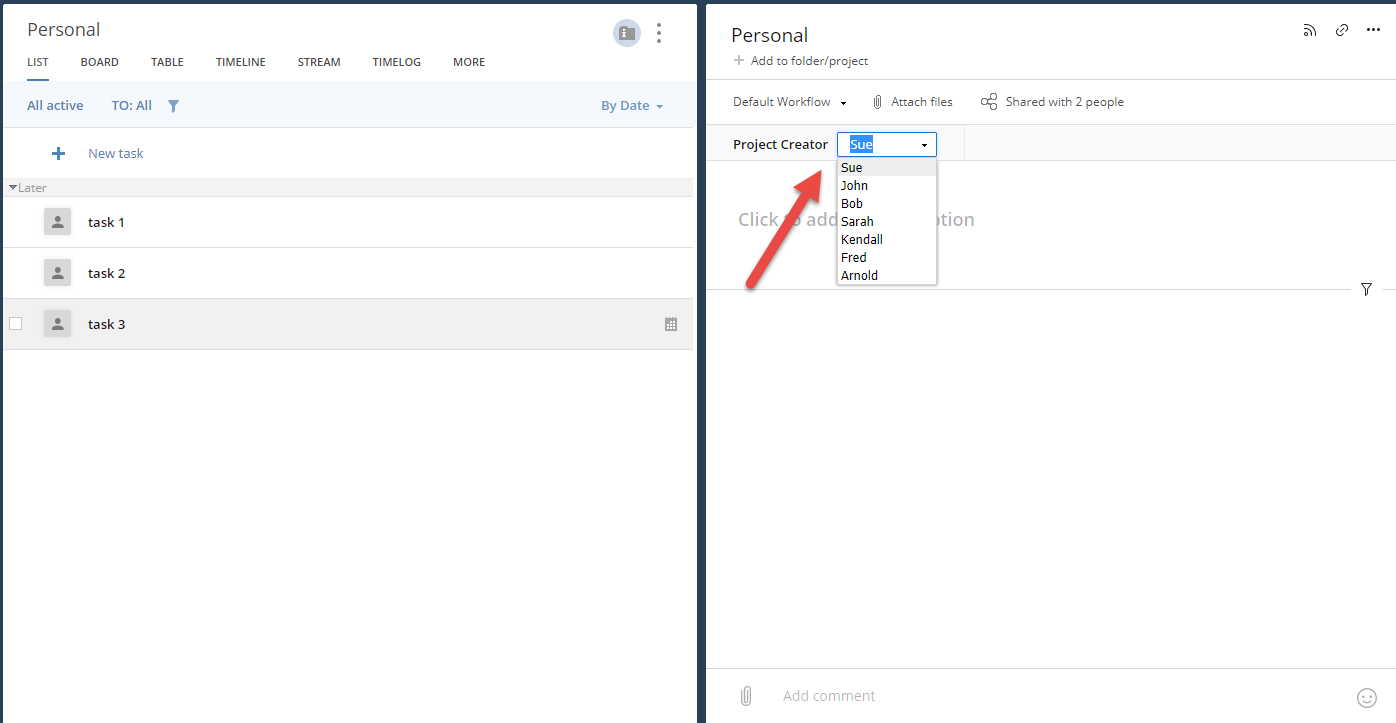Select the task 1 row
This screenshot has width=1396, height=723.
348,222
